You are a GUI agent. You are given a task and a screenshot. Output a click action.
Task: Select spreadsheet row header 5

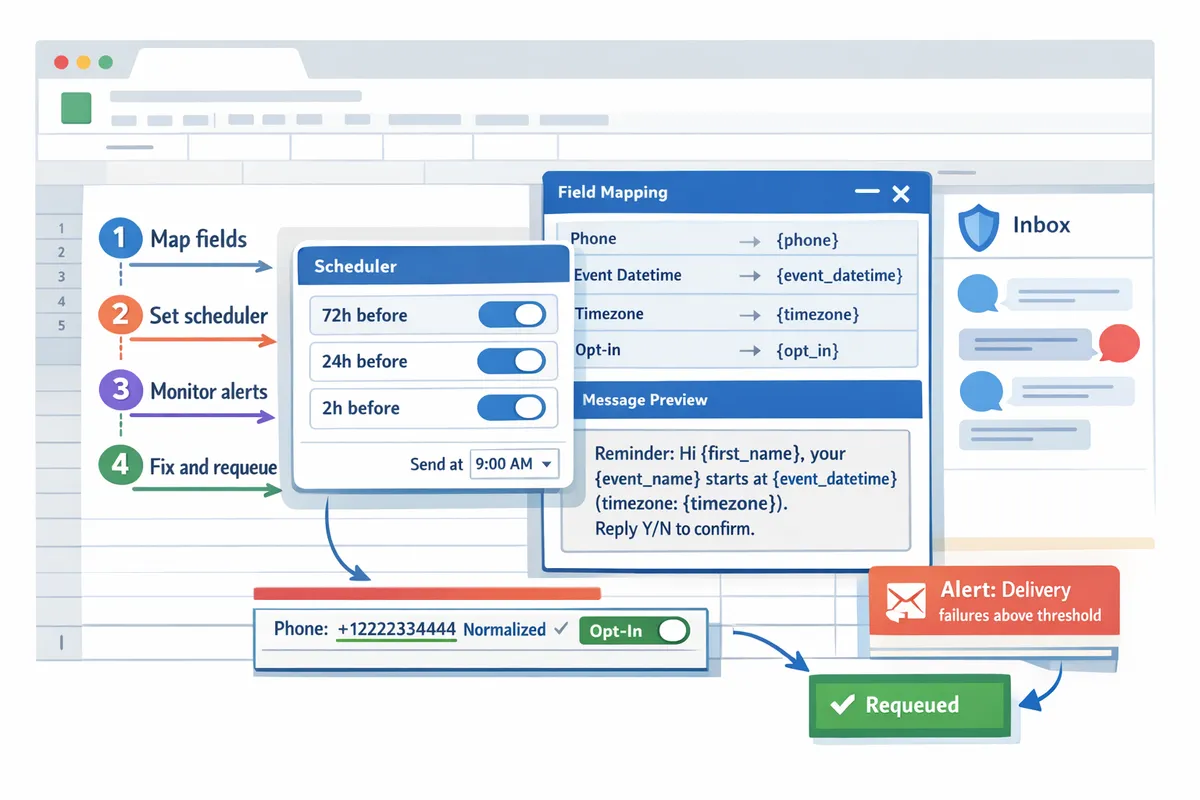pos(61,325)
